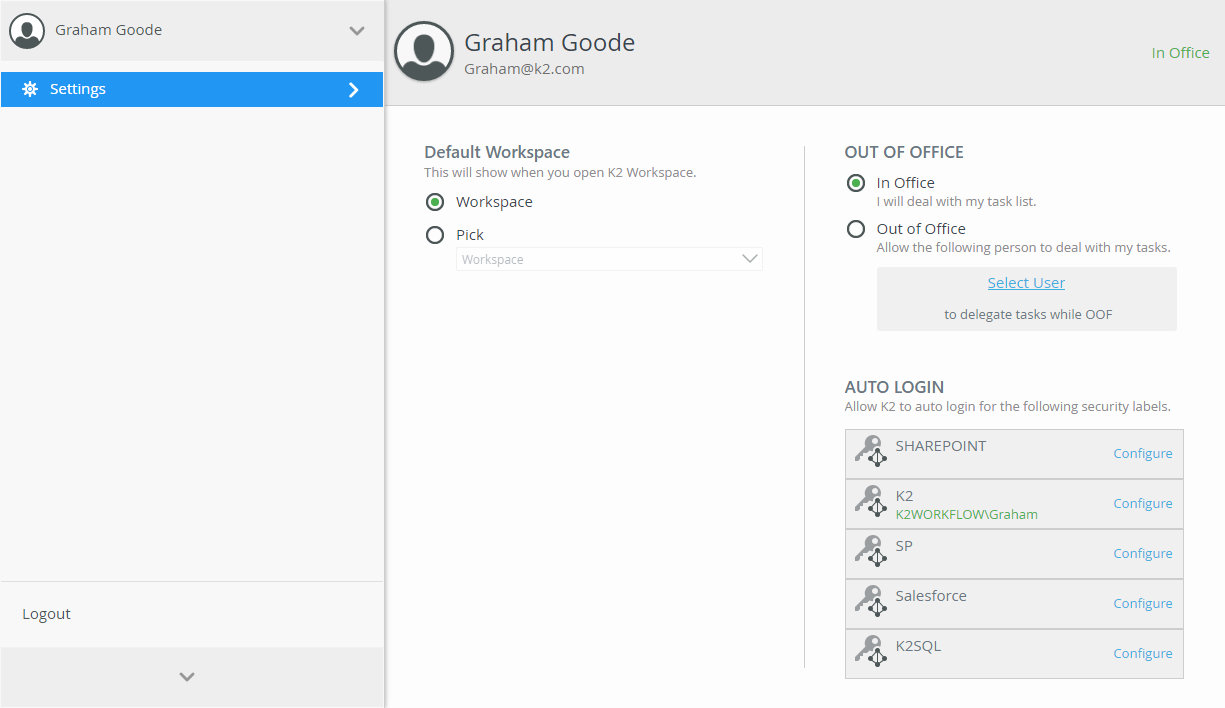Click the K2SQL key icon
The image size is (1225, 708).
coord(871,652)
